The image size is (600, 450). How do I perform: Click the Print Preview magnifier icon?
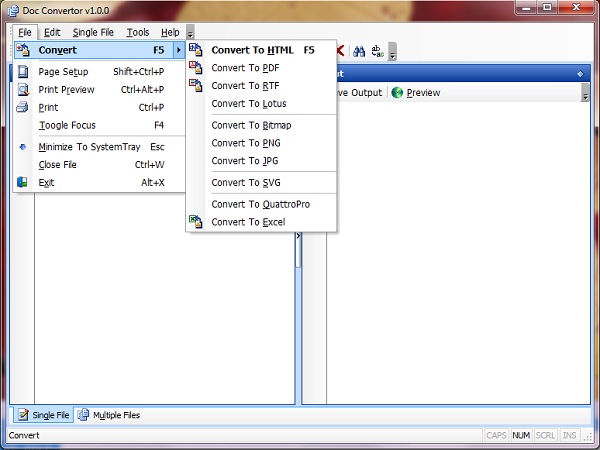(23, 90)
